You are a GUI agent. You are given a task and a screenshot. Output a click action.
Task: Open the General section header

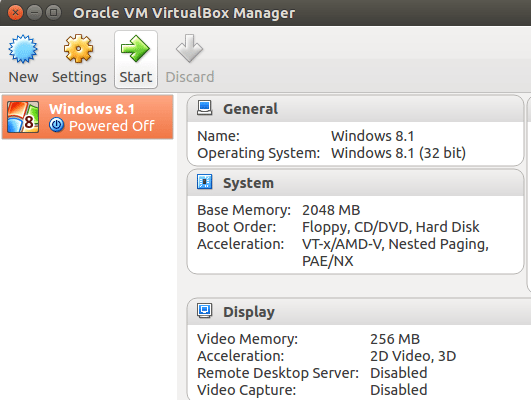coord(355,109)
